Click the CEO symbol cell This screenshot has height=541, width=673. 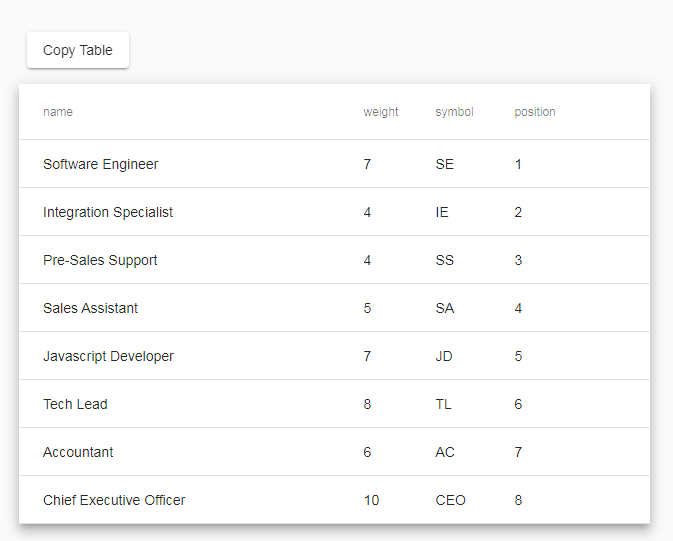pos(451,500)
